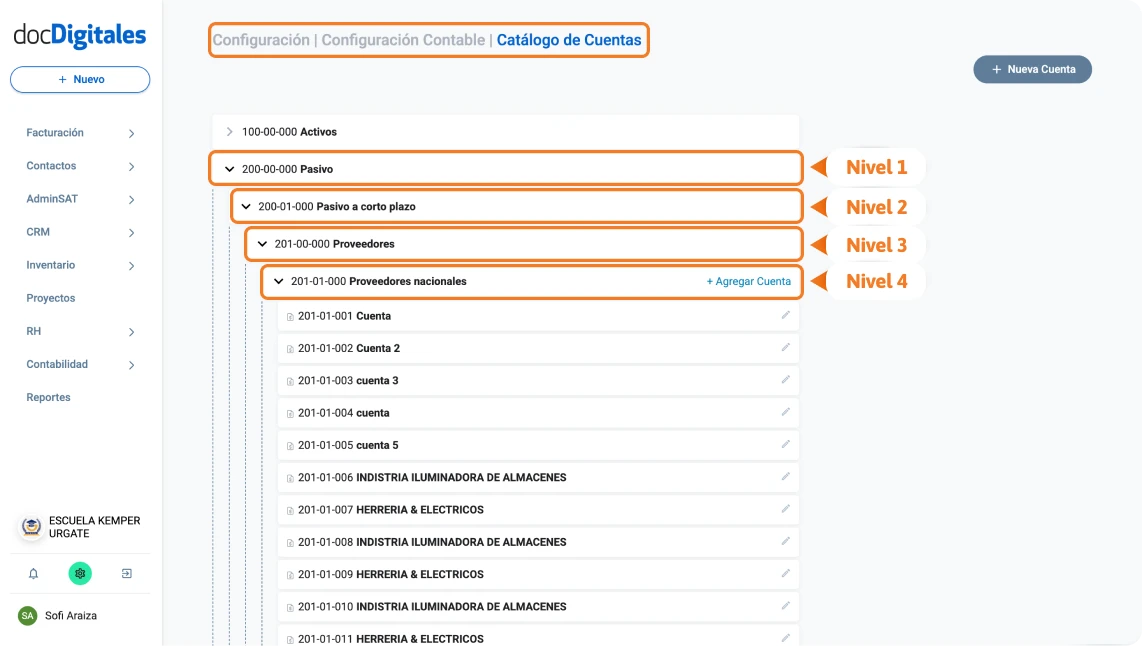Image resolution: width=1142 pixels, height=646 pixels.
Task: Click the + Nuevo button
Action: (x=80, y=80)
